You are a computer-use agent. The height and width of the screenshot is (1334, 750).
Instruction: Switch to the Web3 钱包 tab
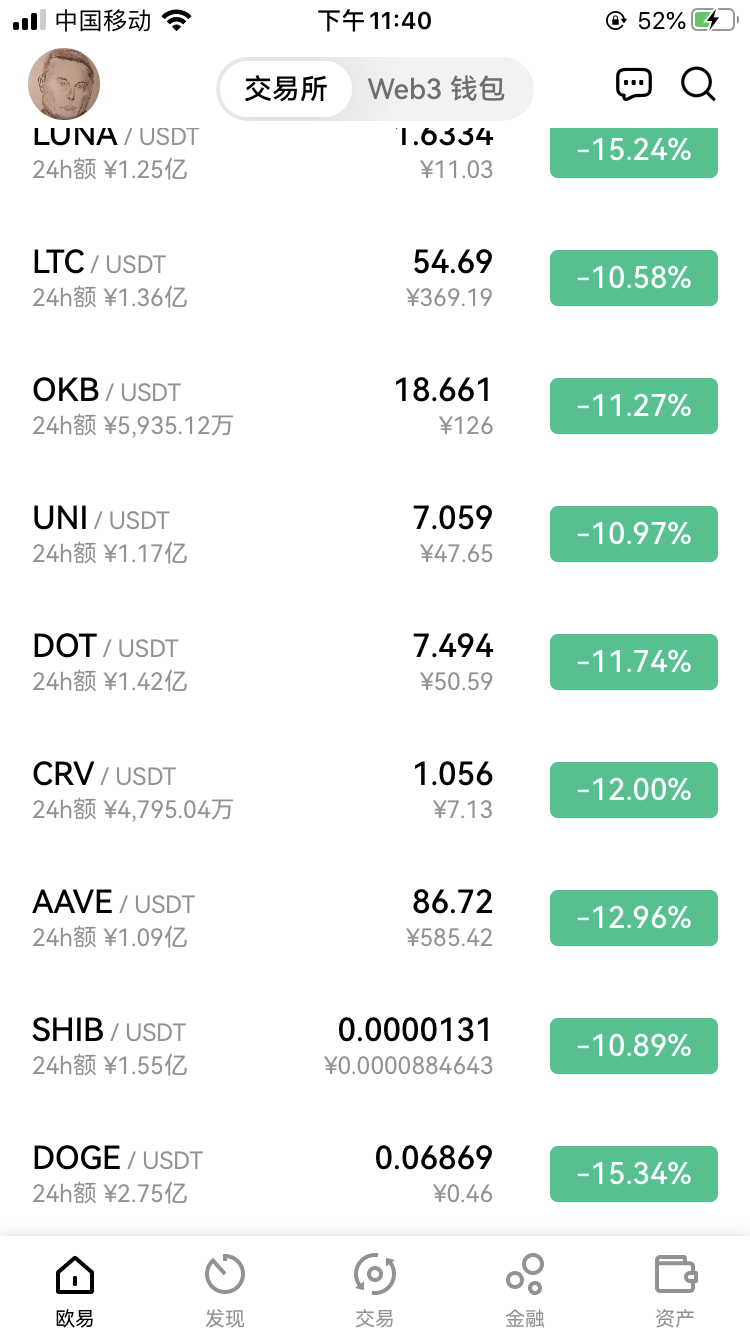(x=436, y=89)
